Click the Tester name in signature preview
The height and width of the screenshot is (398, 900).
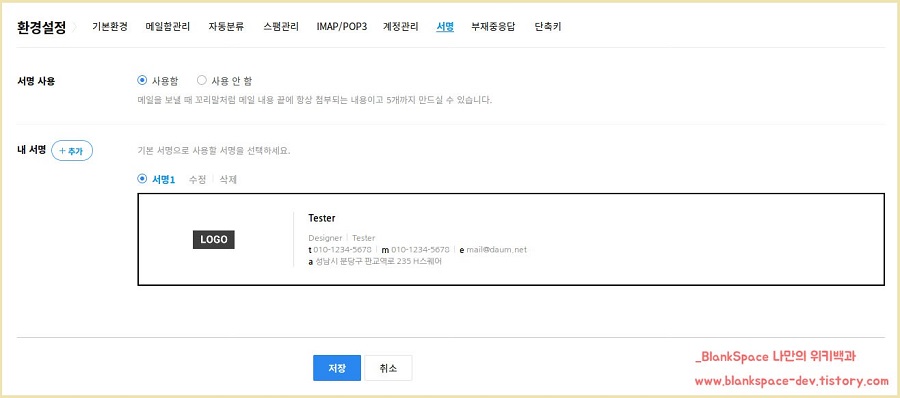[321, 218]
